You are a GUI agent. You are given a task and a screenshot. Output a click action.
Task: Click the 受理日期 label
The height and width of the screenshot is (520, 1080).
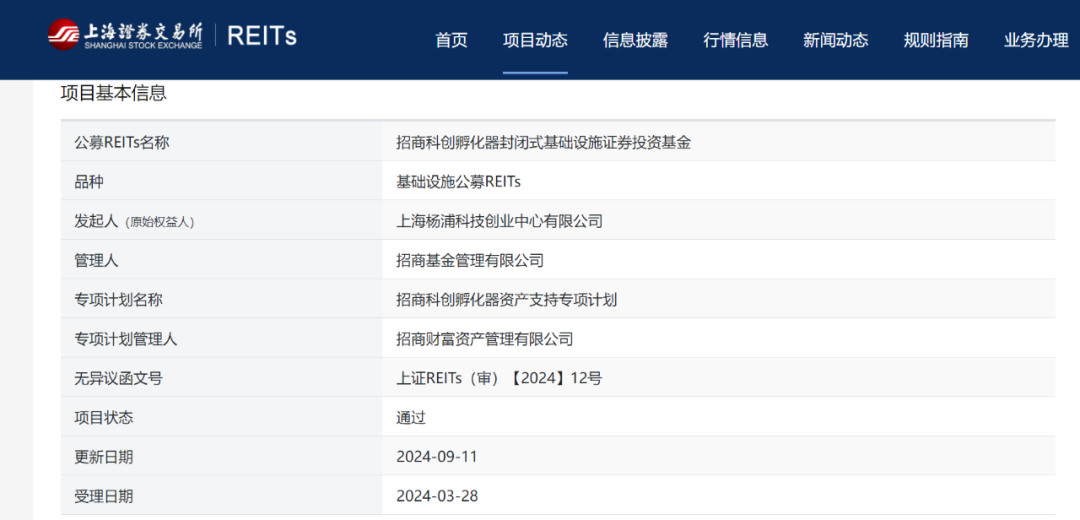(x=103, y=496)
